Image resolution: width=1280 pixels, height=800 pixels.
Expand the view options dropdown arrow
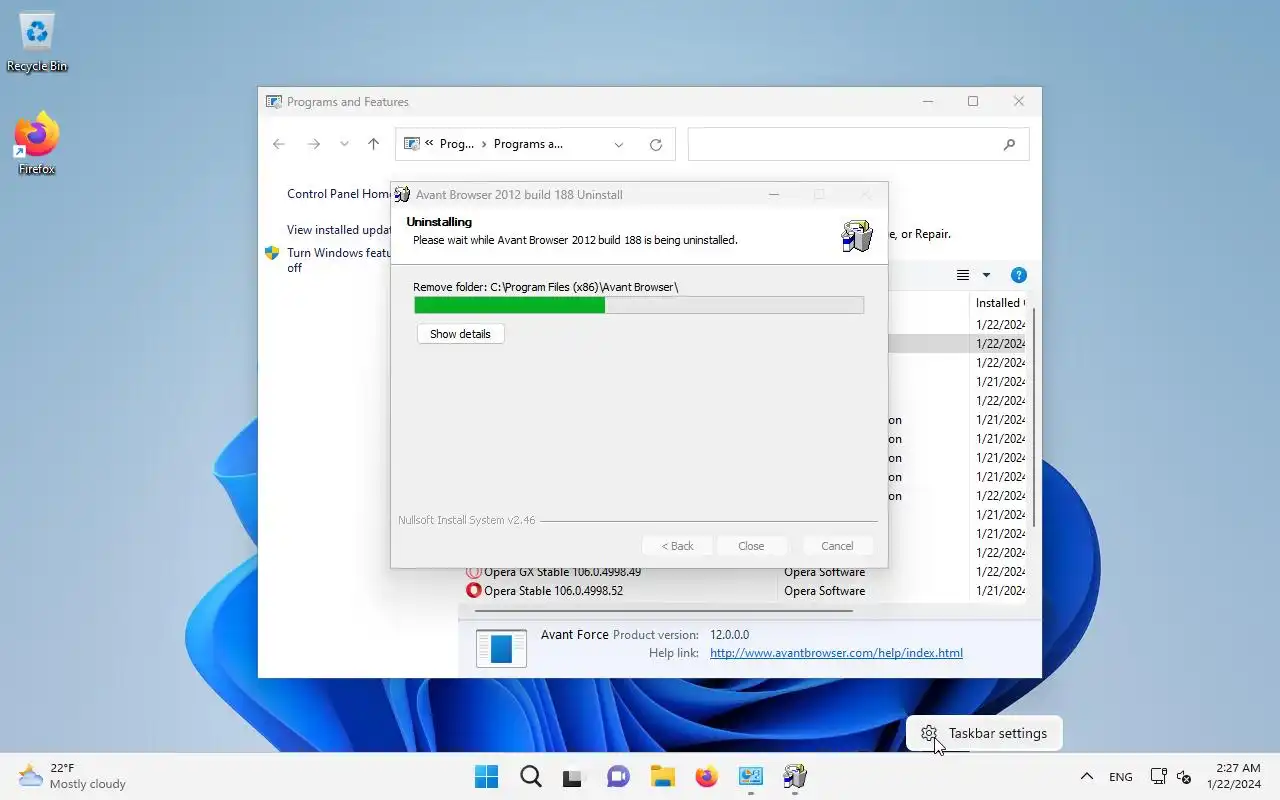[x=986, y=275]
